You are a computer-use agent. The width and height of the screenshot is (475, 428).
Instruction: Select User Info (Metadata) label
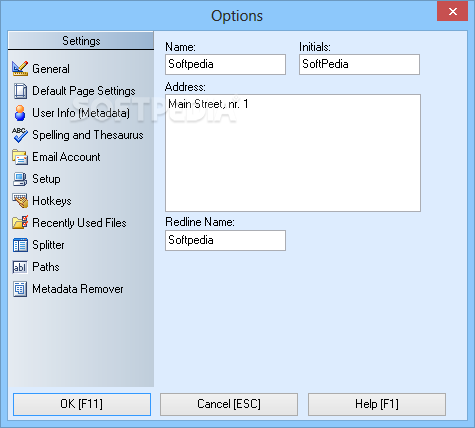click(81, 113)
